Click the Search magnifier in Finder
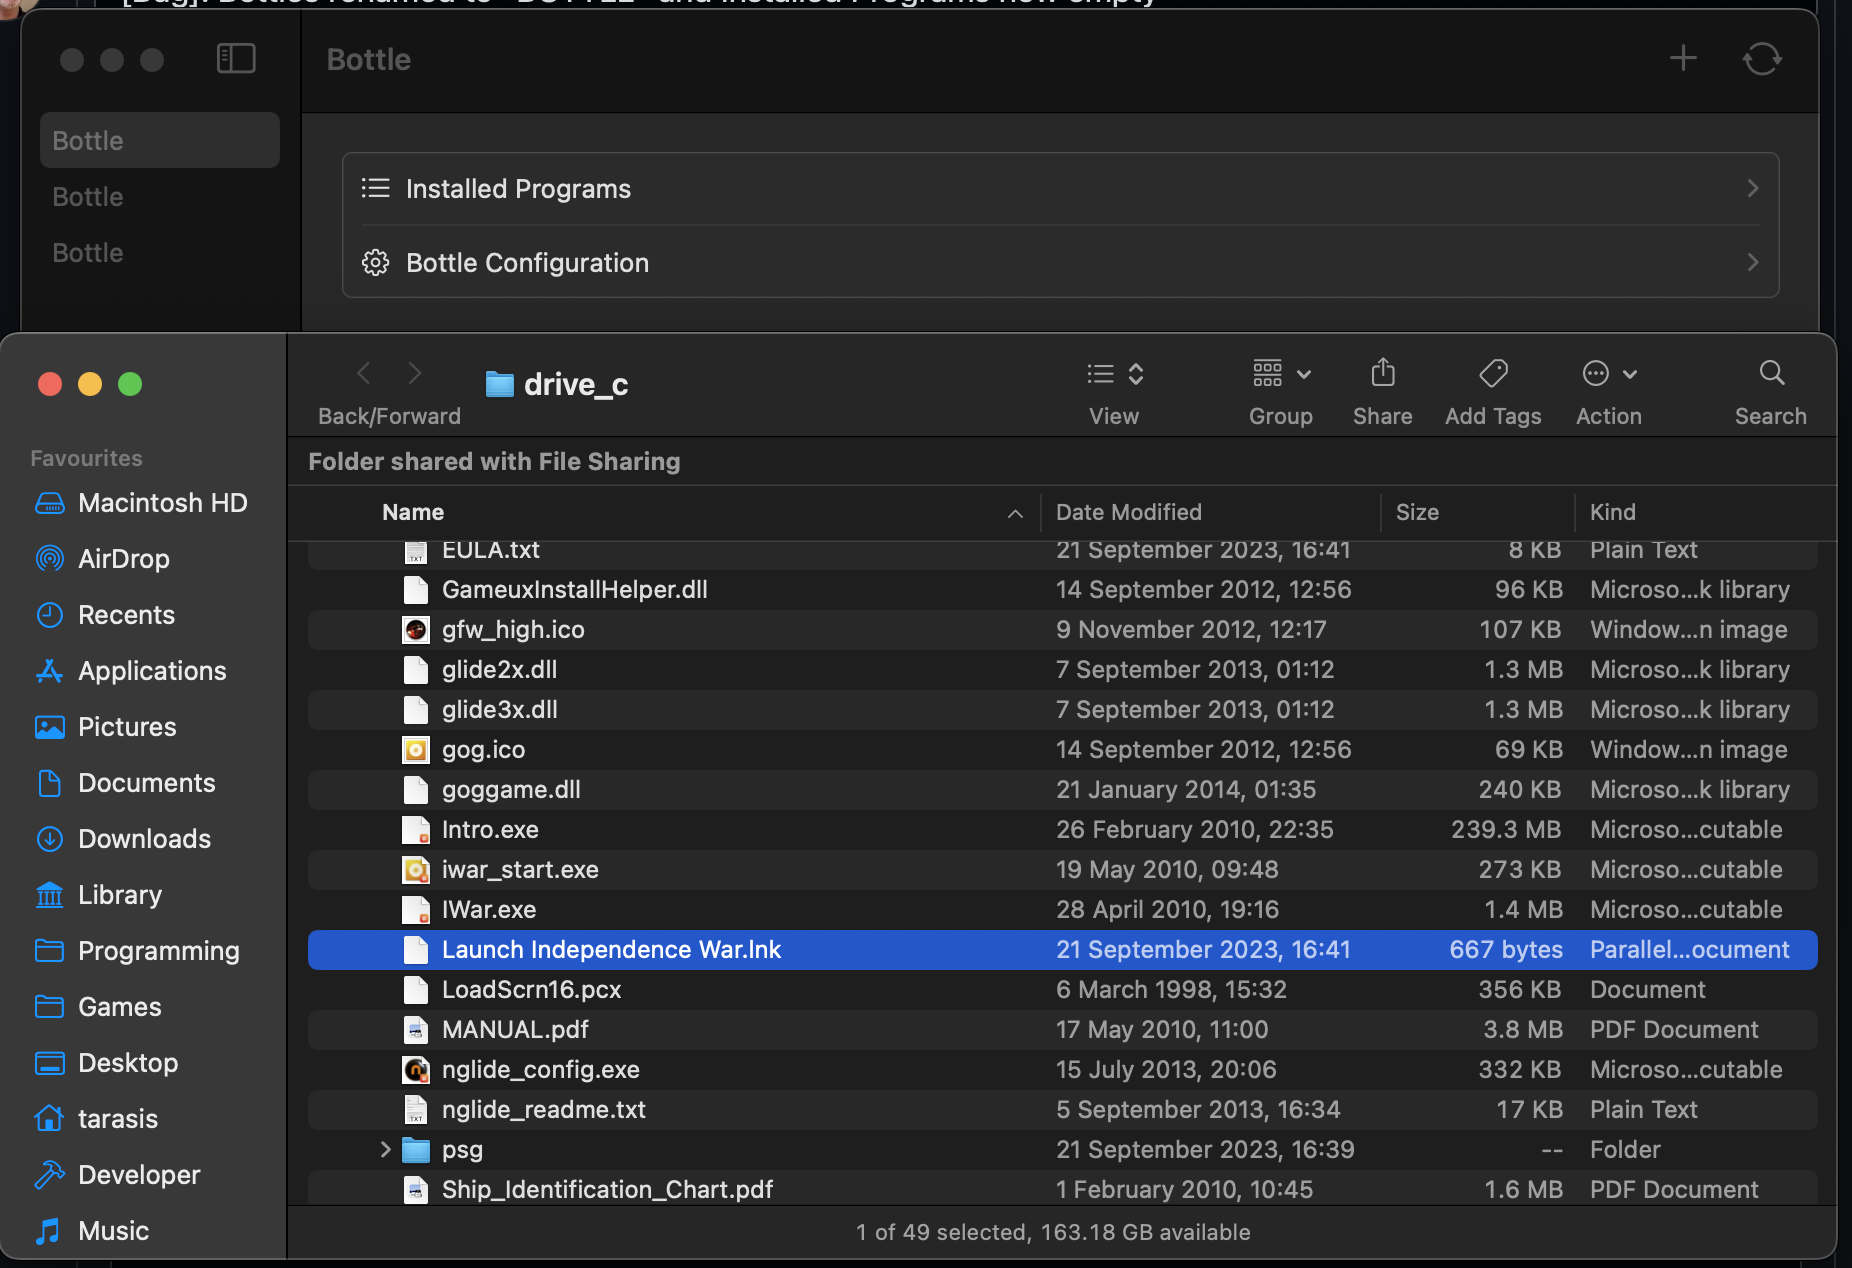This screenshot has height=1268, width=1852. pos(1771,374)
